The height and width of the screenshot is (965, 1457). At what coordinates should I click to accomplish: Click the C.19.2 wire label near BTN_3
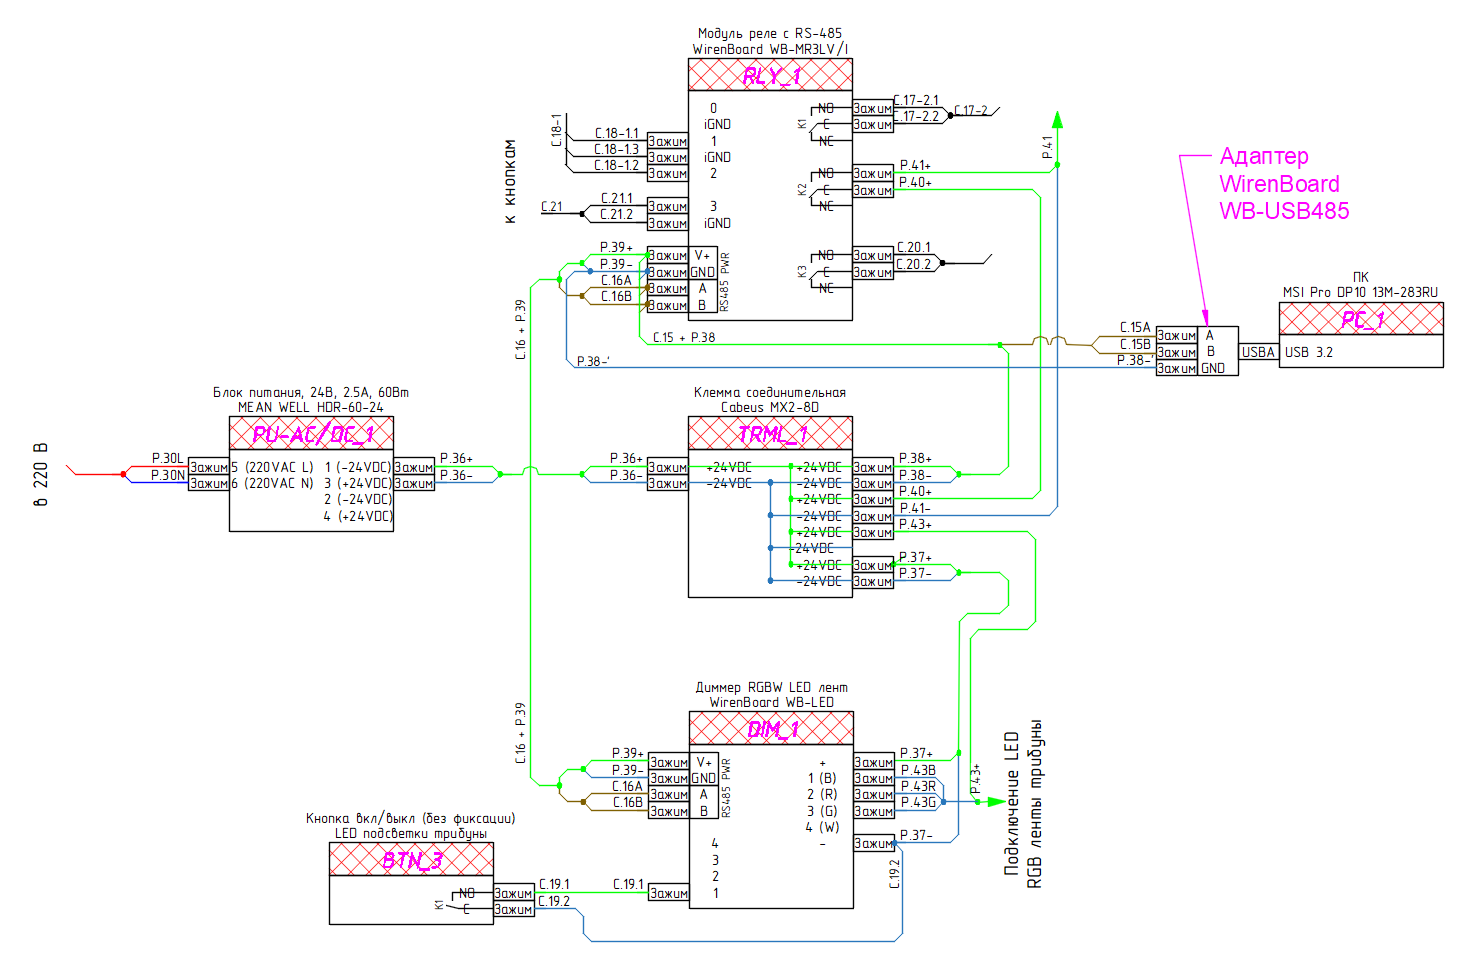click(x=554, y=900)
